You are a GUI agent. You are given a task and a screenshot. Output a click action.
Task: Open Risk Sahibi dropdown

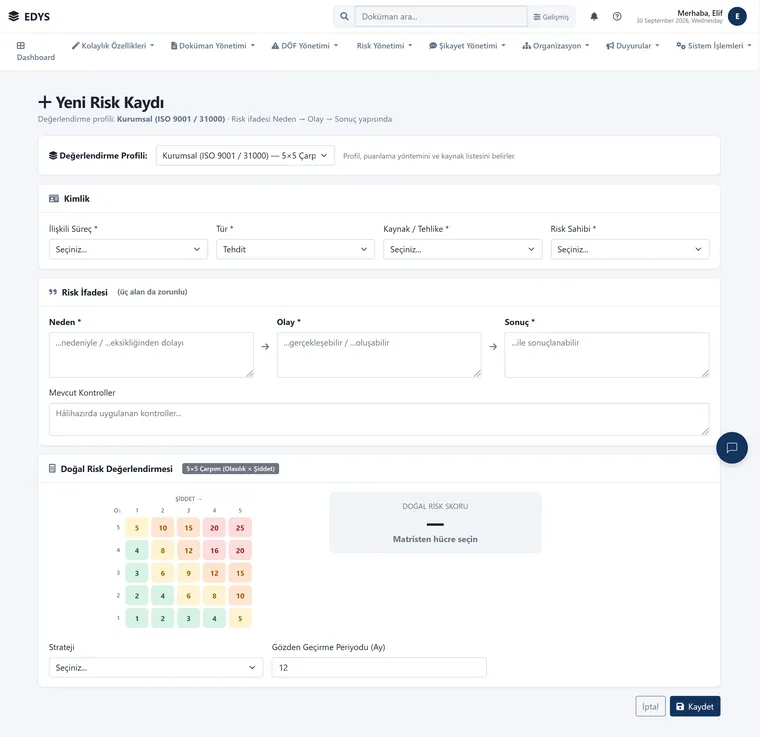pos(630,249)
